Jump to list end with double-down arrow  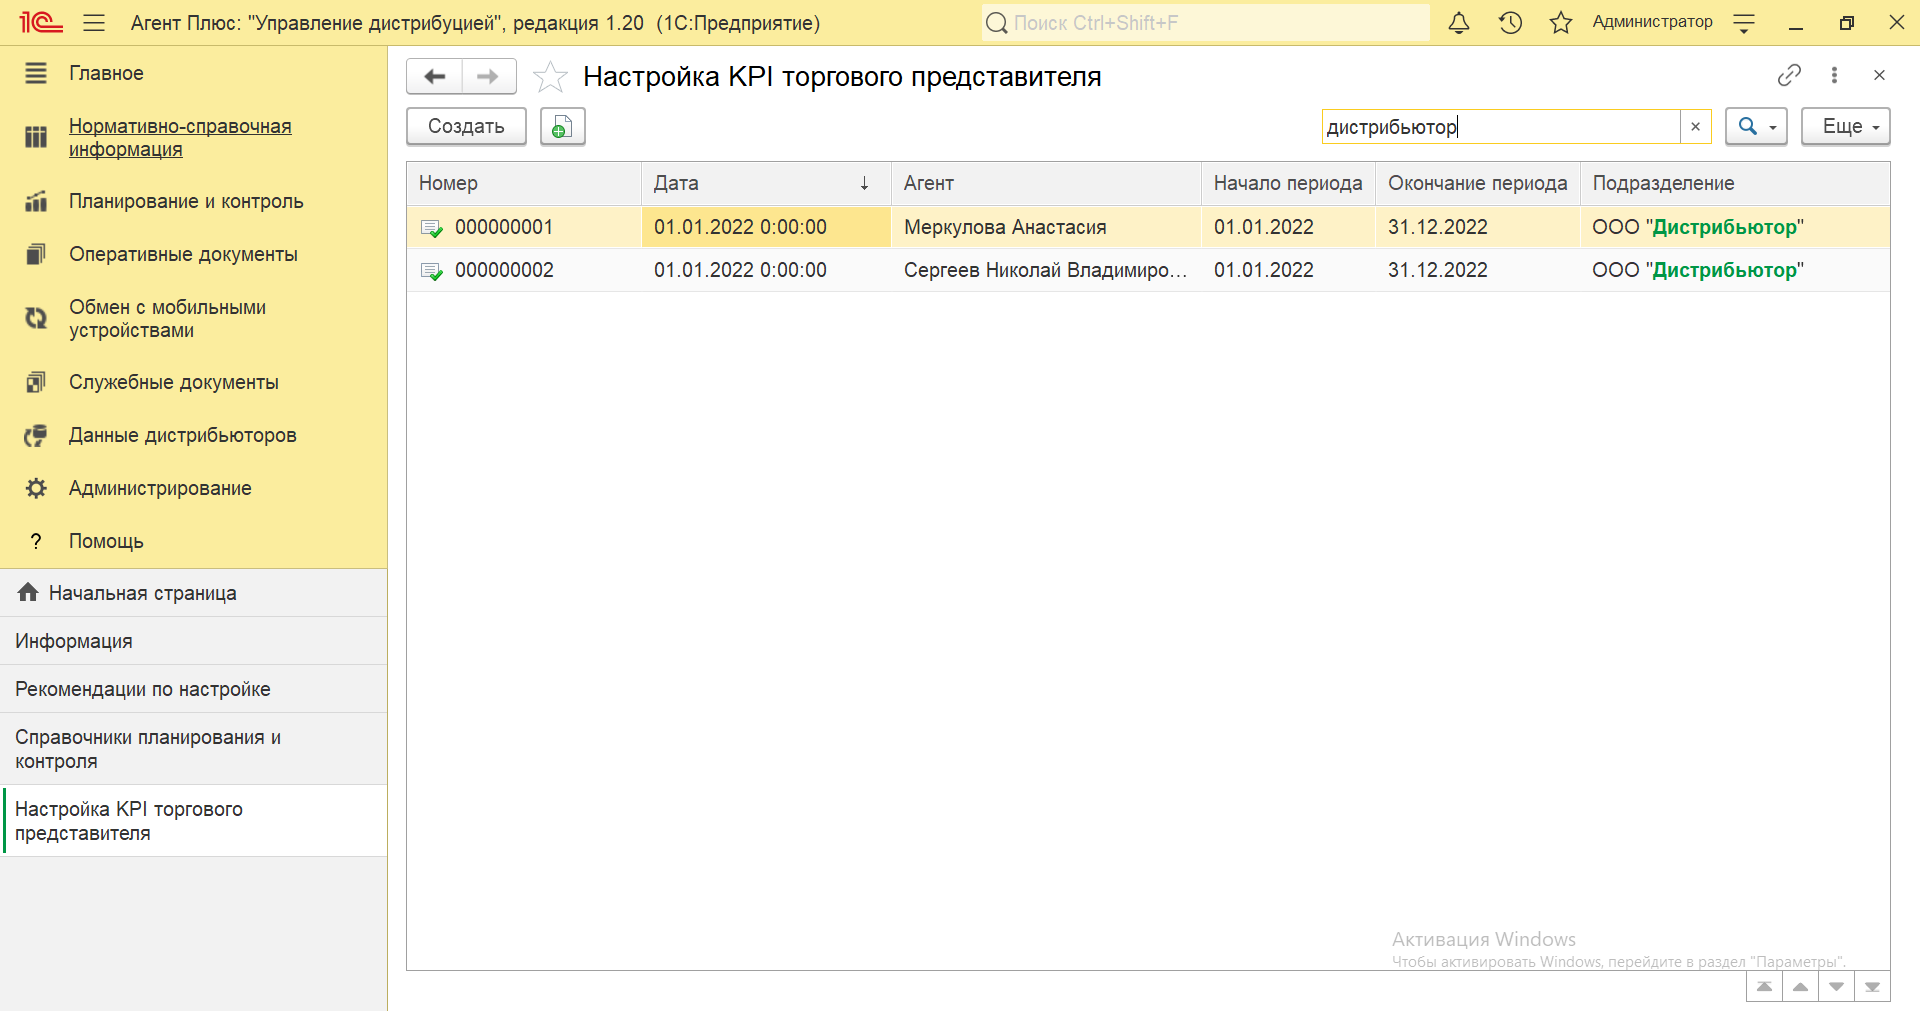tap(1872, 987)
